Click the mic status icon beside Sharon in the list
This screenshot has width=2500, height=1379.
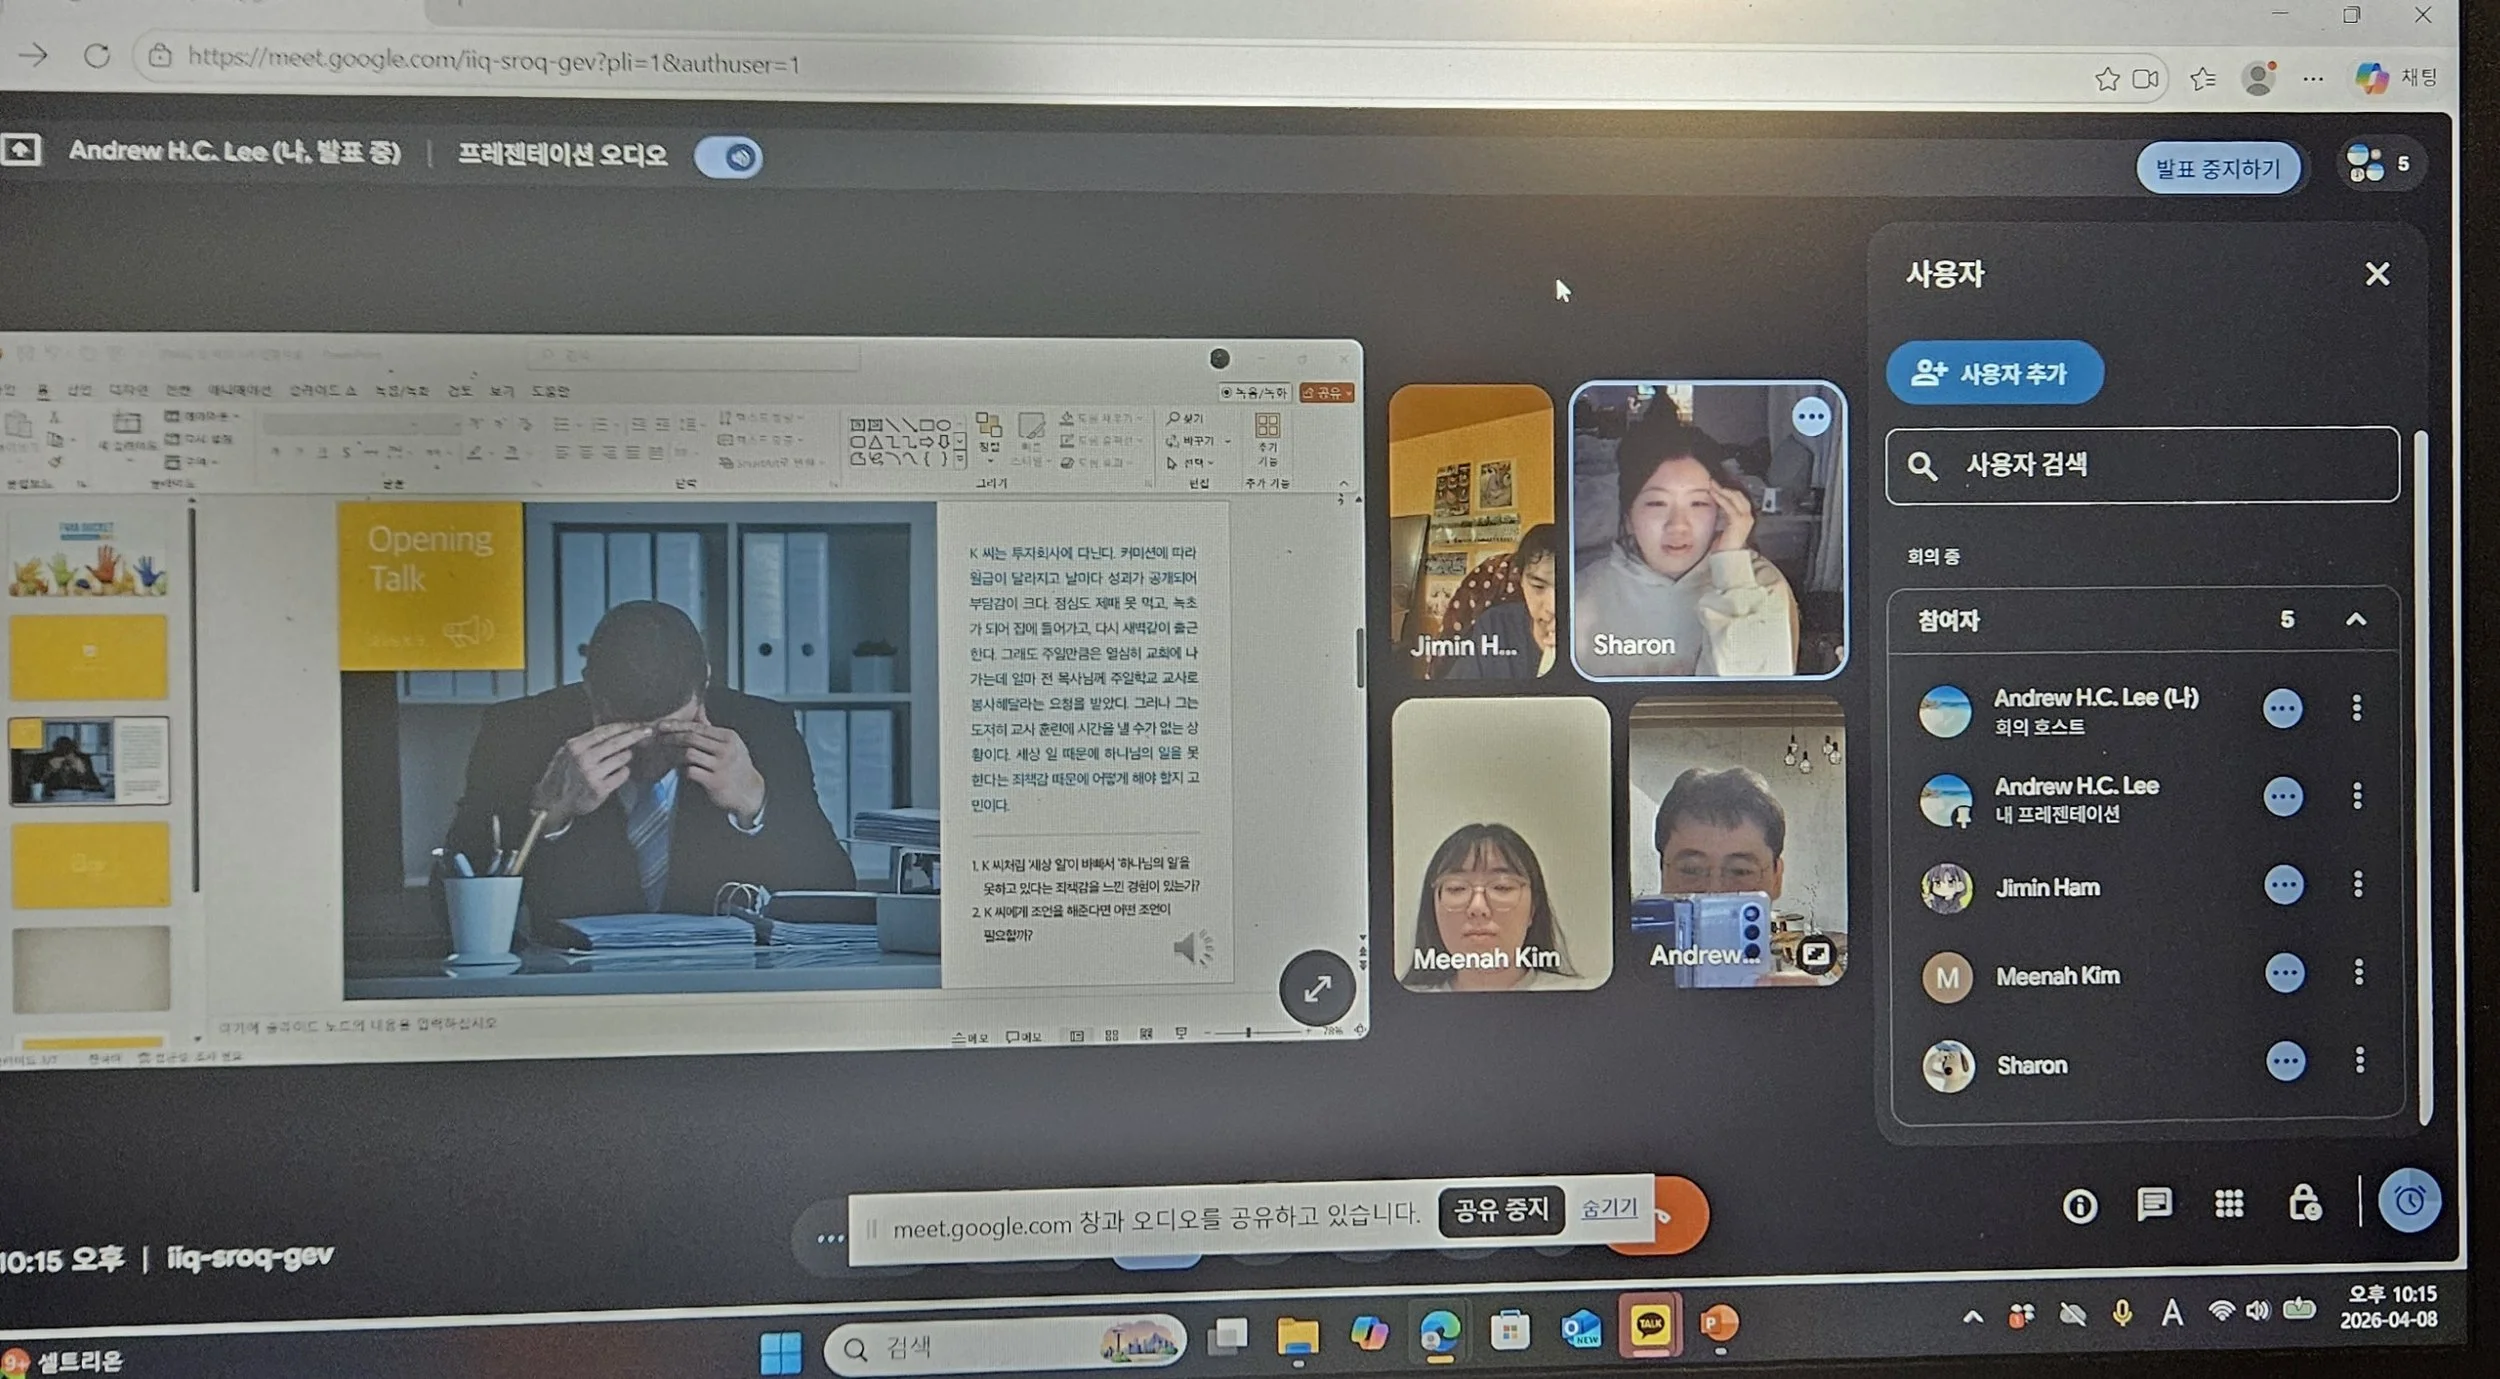tap(2286, 1061)
